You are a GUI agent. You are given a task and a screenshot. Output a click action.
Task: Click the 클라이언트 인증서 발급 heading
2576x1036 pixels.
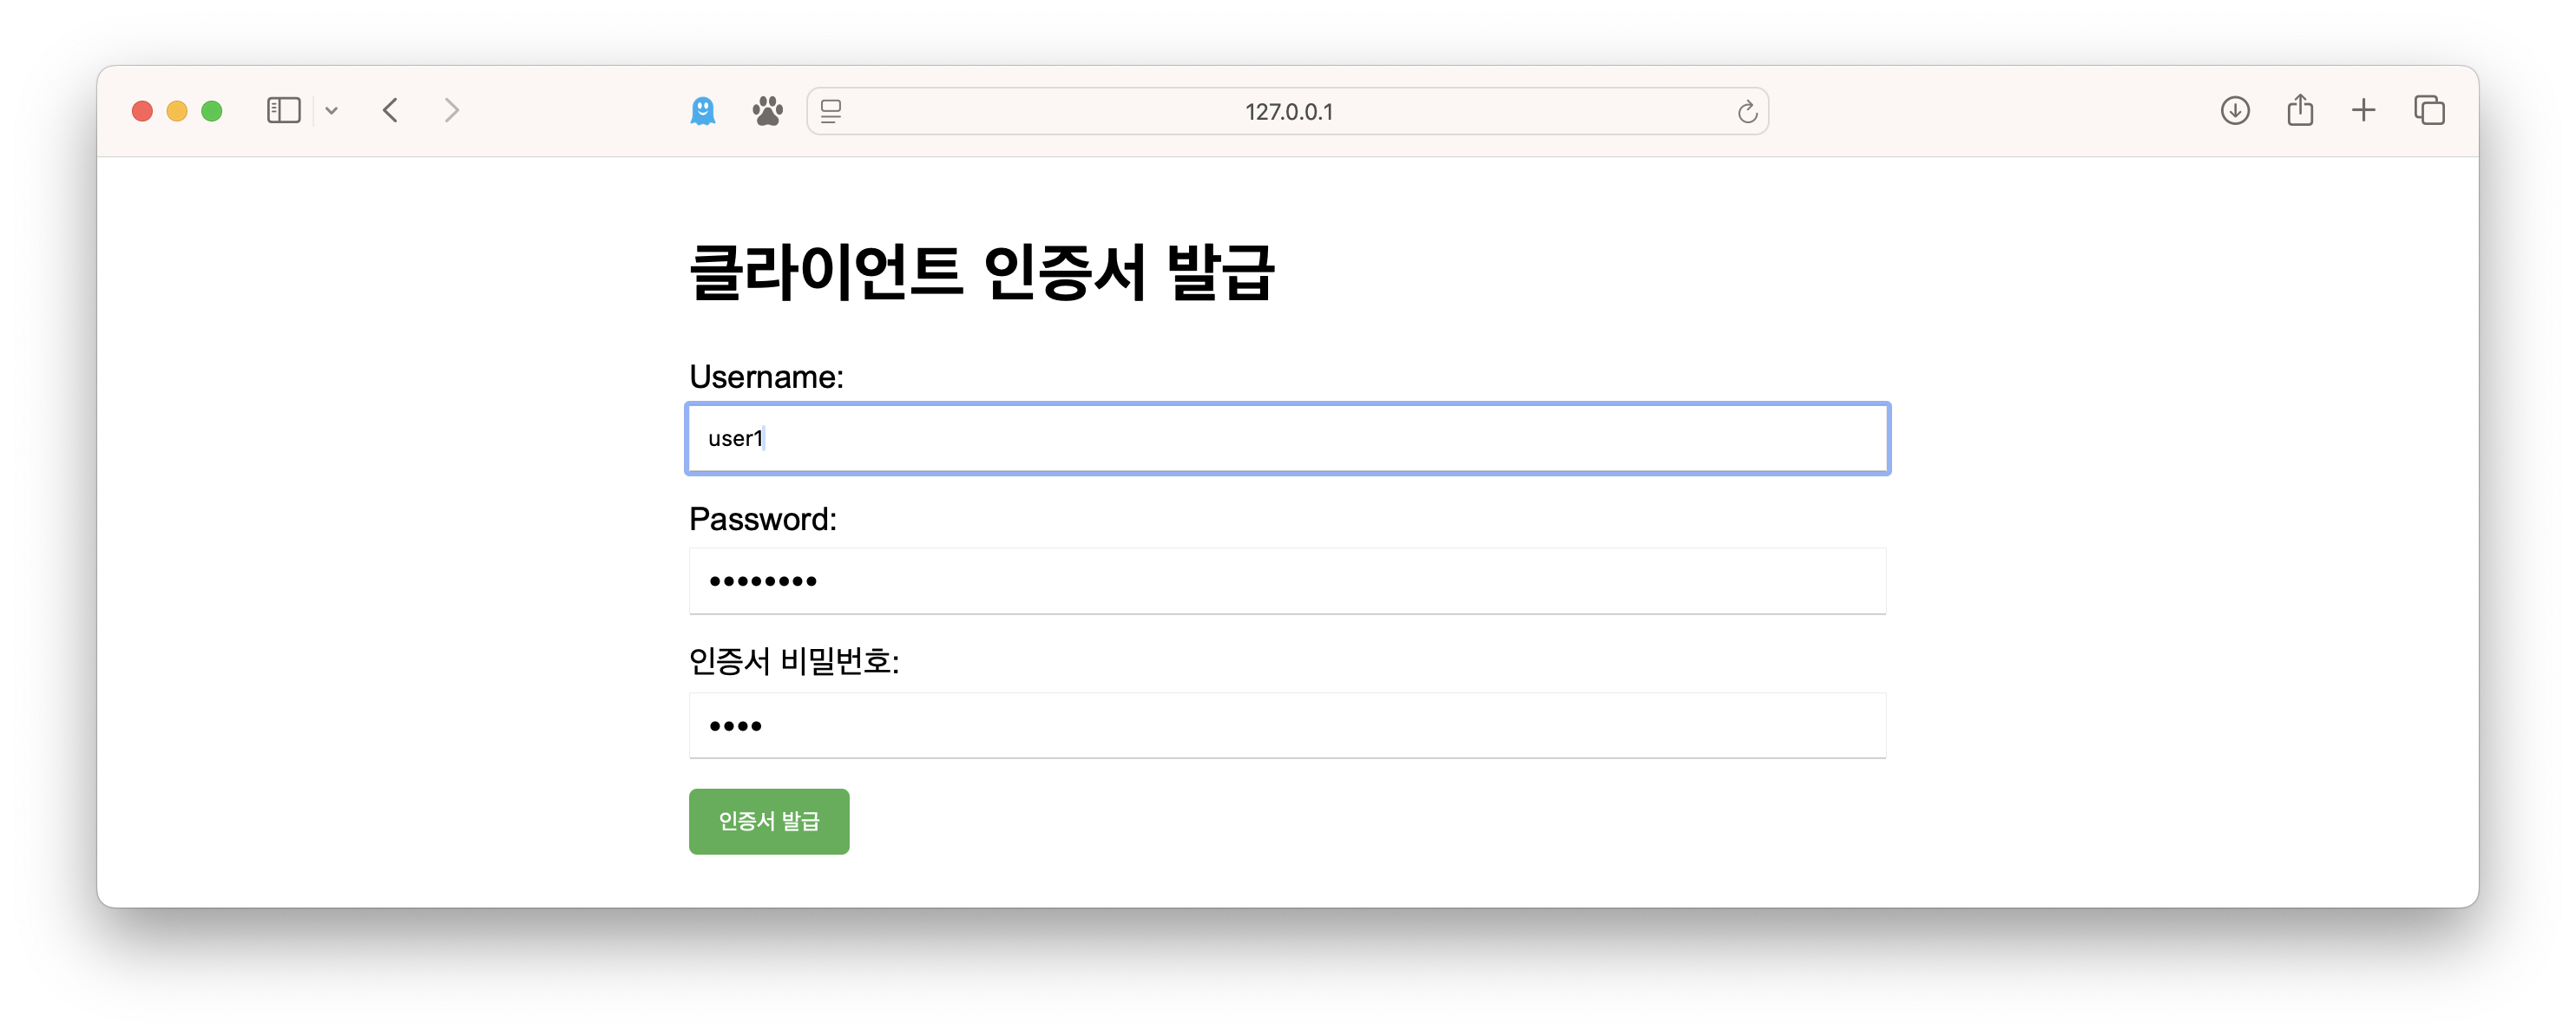pos(981,272)
